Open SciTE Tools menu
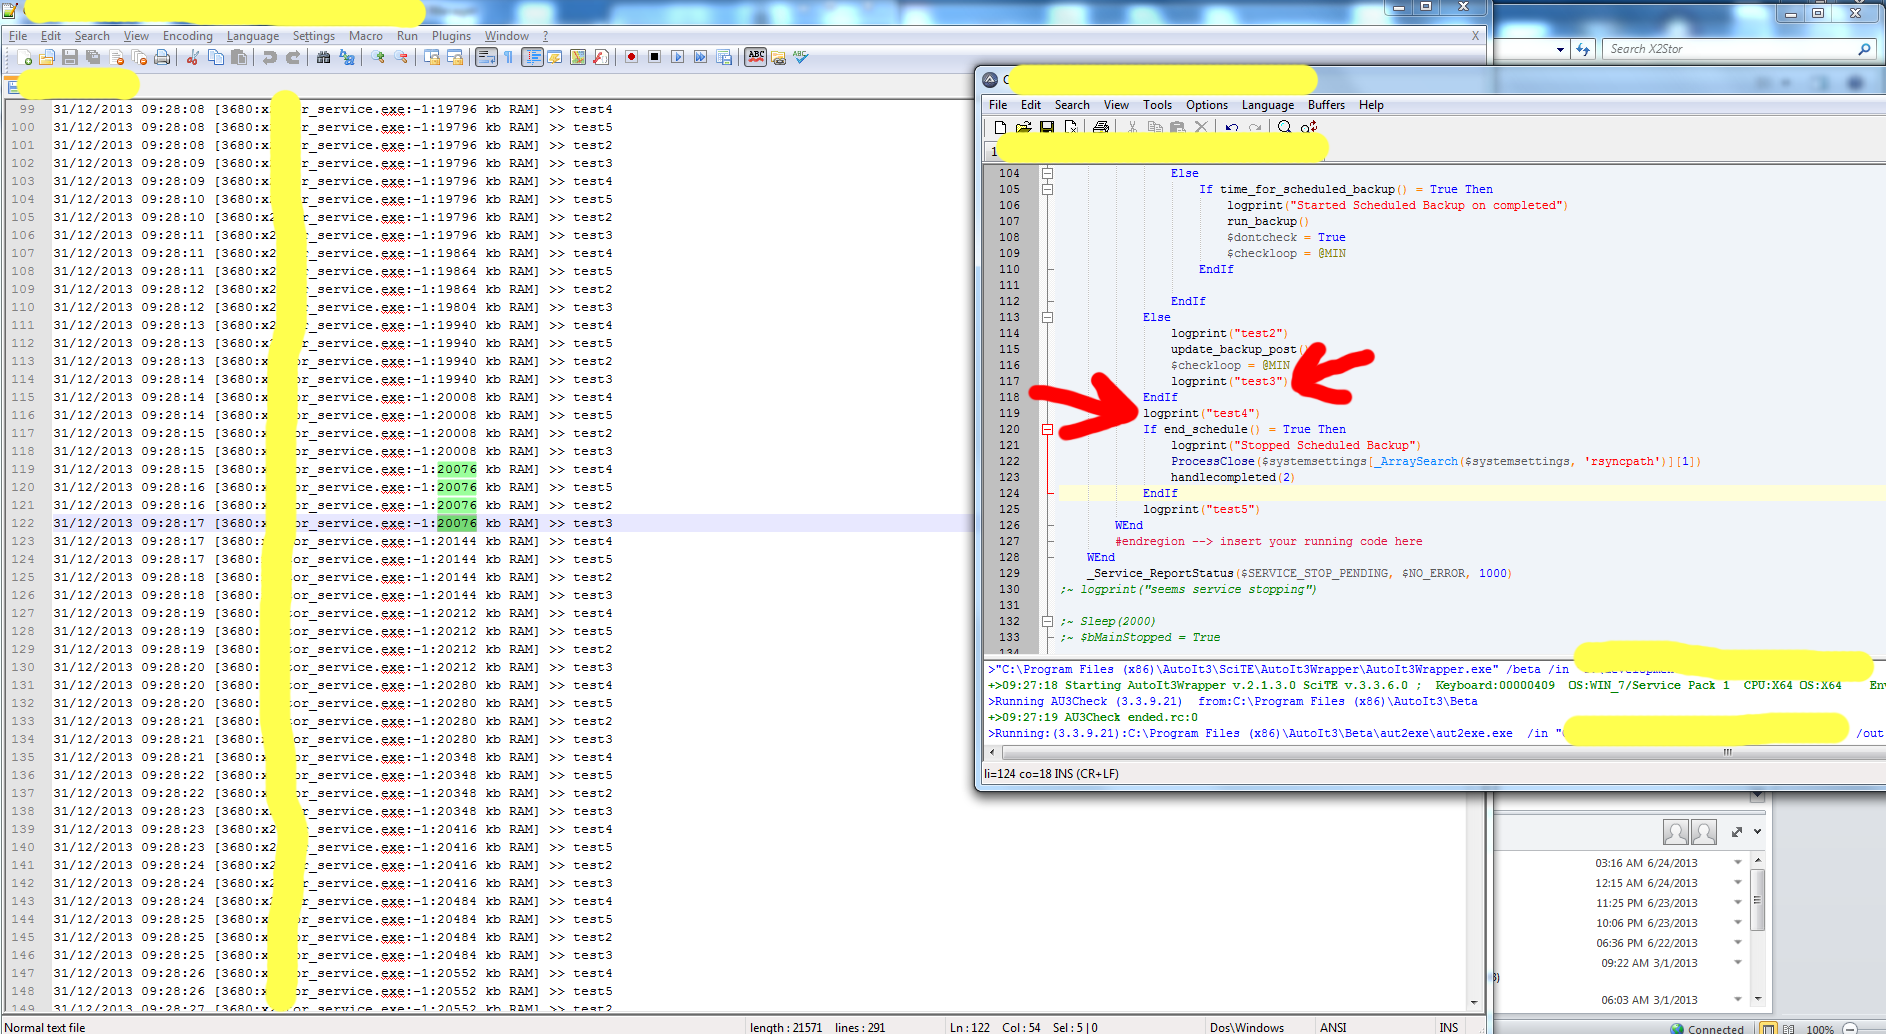1886x1034 pixels. pos(1157,105)
